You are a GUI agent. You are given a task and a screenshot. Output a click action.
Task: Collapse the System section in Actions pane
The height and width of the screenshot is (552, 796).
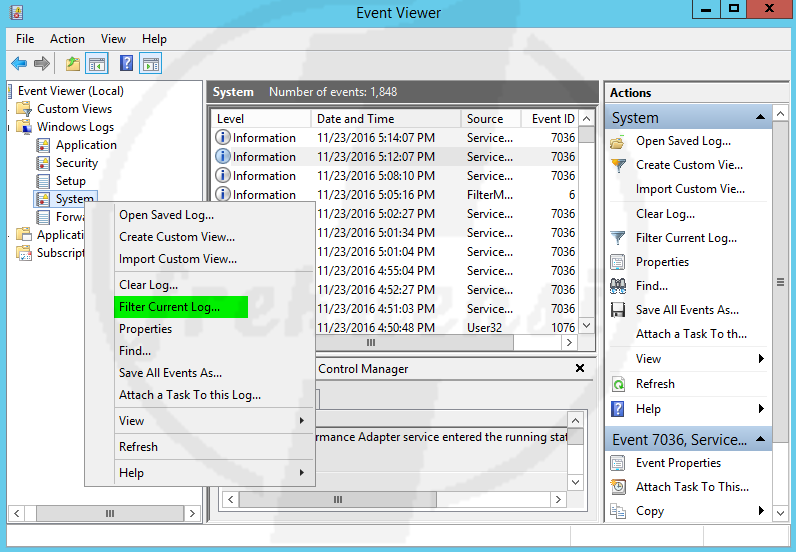(x=760, y=117)
